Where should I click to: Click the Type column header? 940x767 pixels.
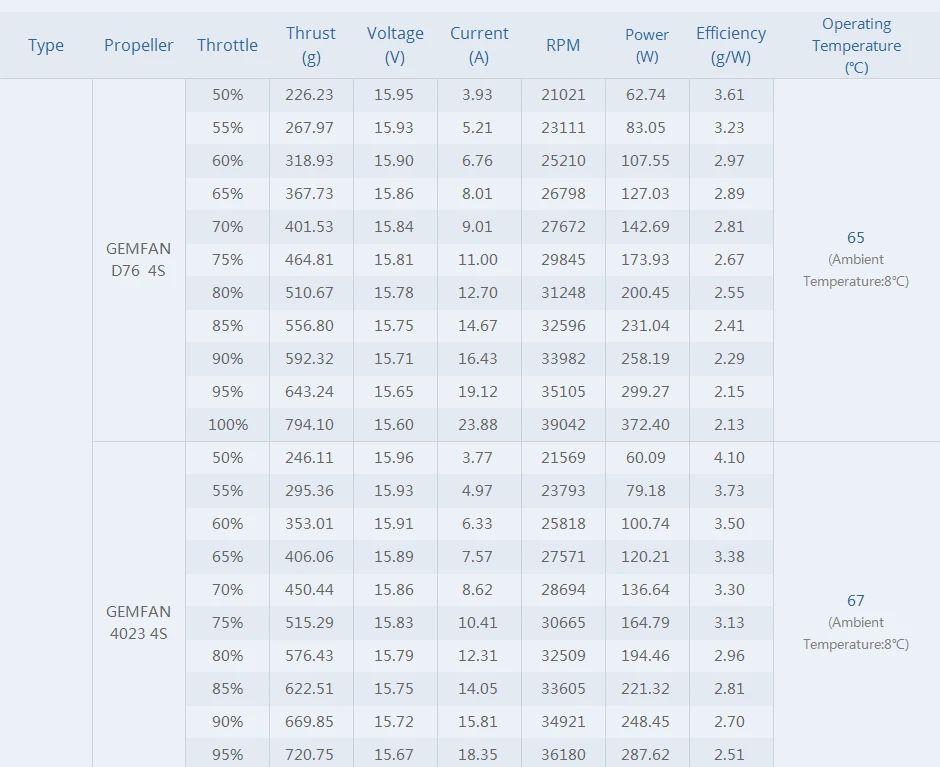coord(46,45)
